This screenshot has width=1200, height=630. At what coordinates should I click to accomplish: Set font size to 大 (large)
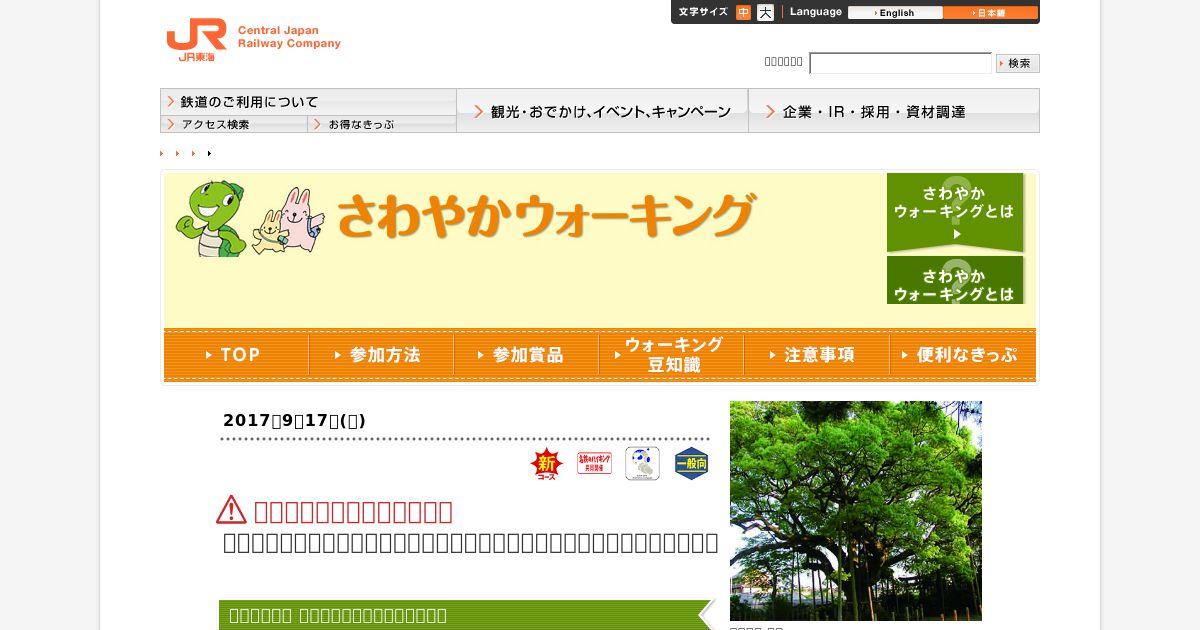click(765, 13)
